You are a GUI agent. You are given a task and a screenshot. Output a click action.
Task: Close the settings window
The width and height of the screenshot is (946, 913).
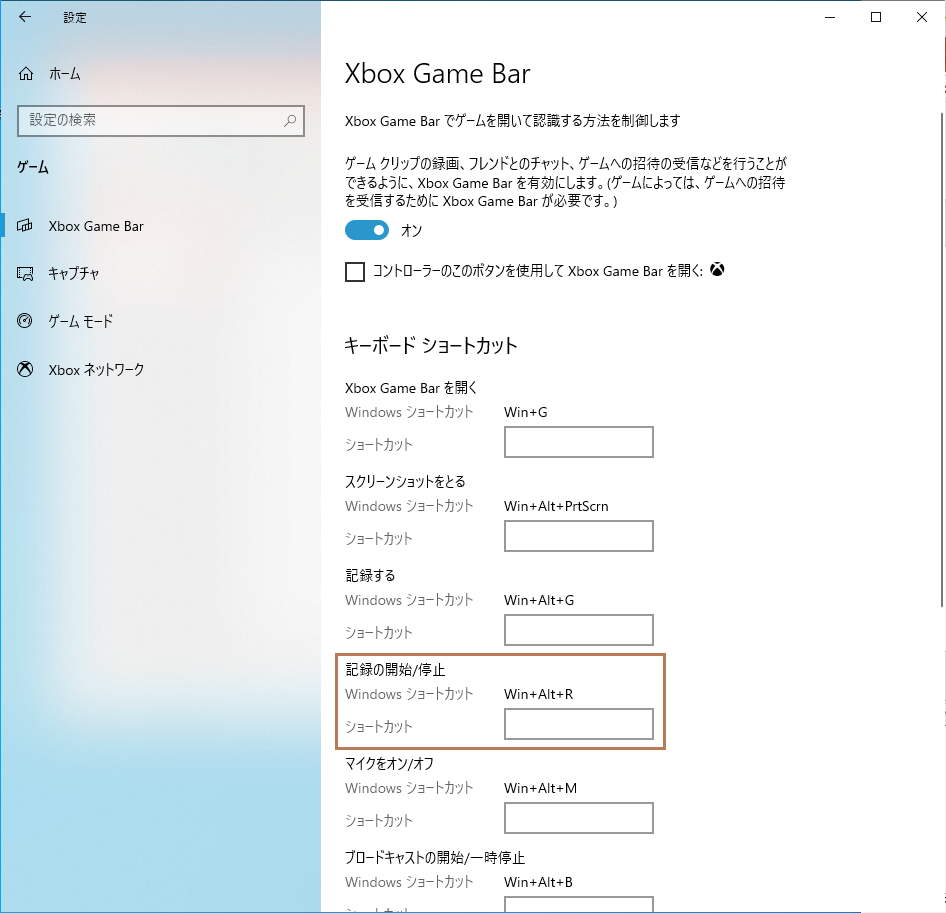pyautogui.click(x=922, y=17)
